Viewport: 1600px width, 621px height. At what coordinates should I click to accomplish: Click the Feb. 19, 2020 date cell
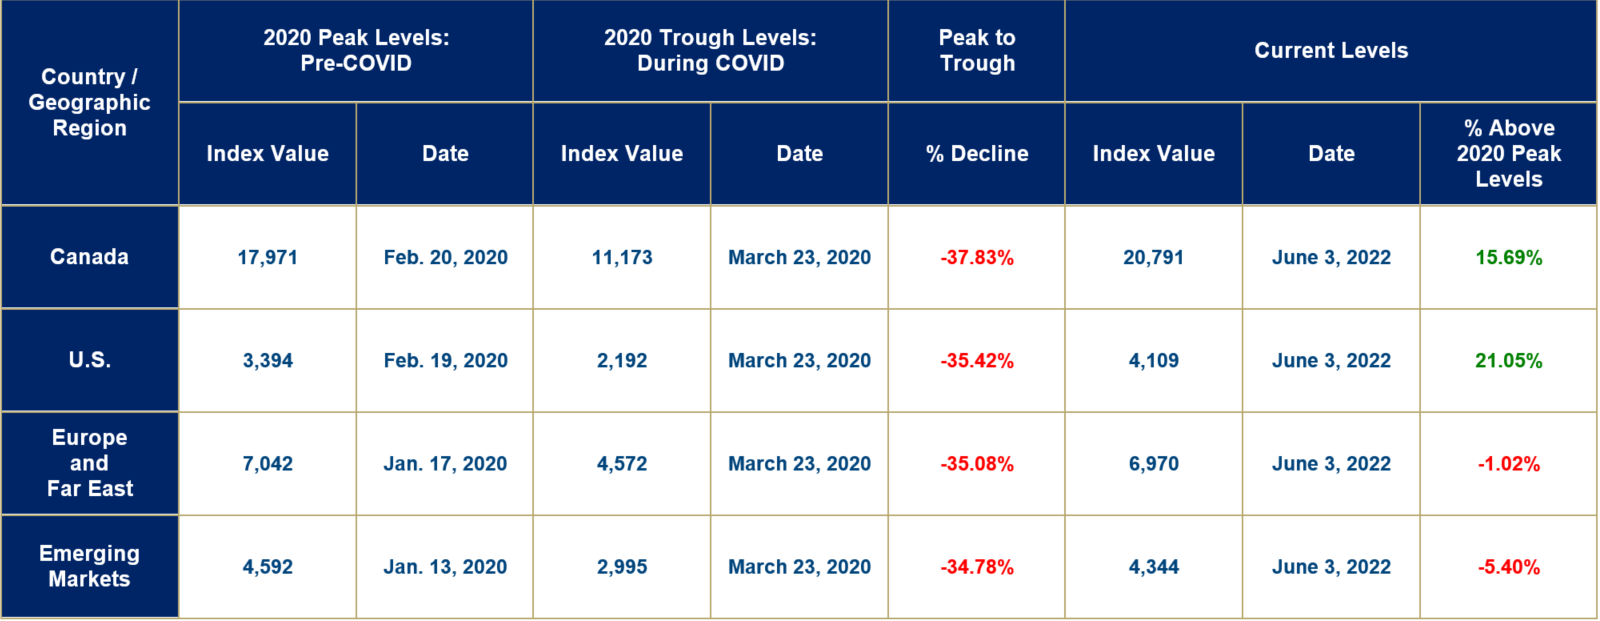[445, 360]
